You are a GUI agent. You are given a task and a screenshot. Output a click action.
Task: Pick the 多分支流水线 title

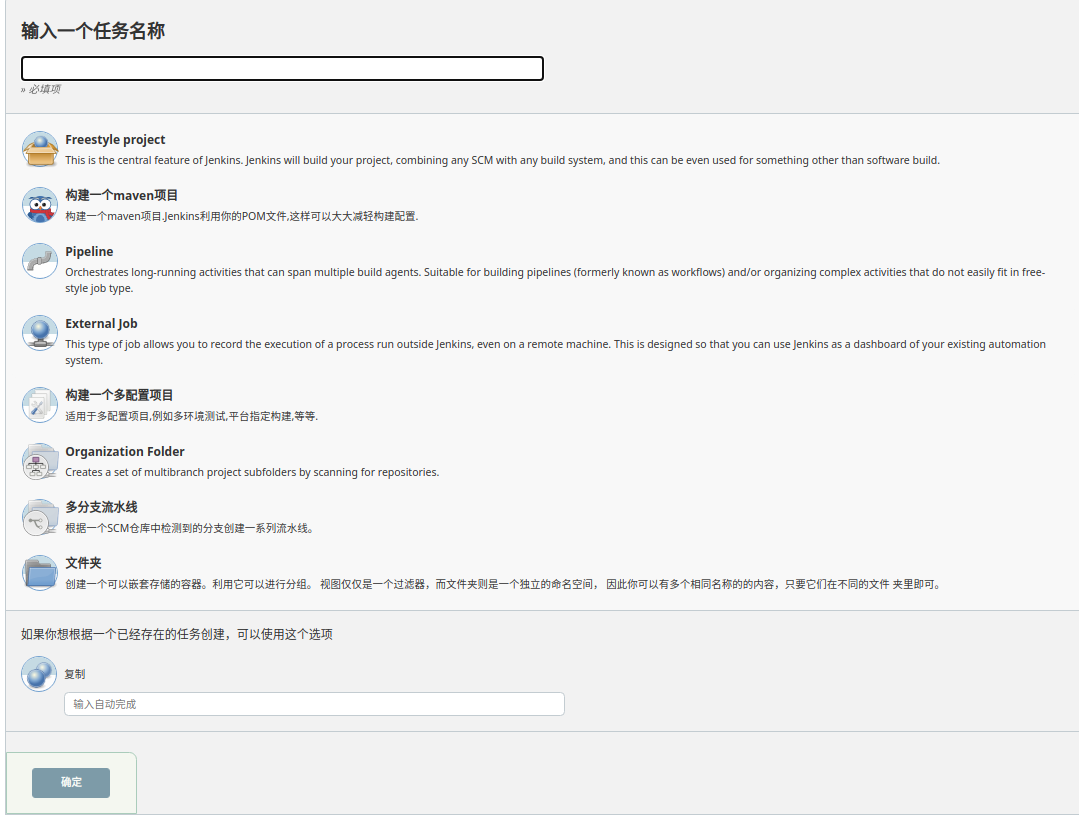click(101, 508)
